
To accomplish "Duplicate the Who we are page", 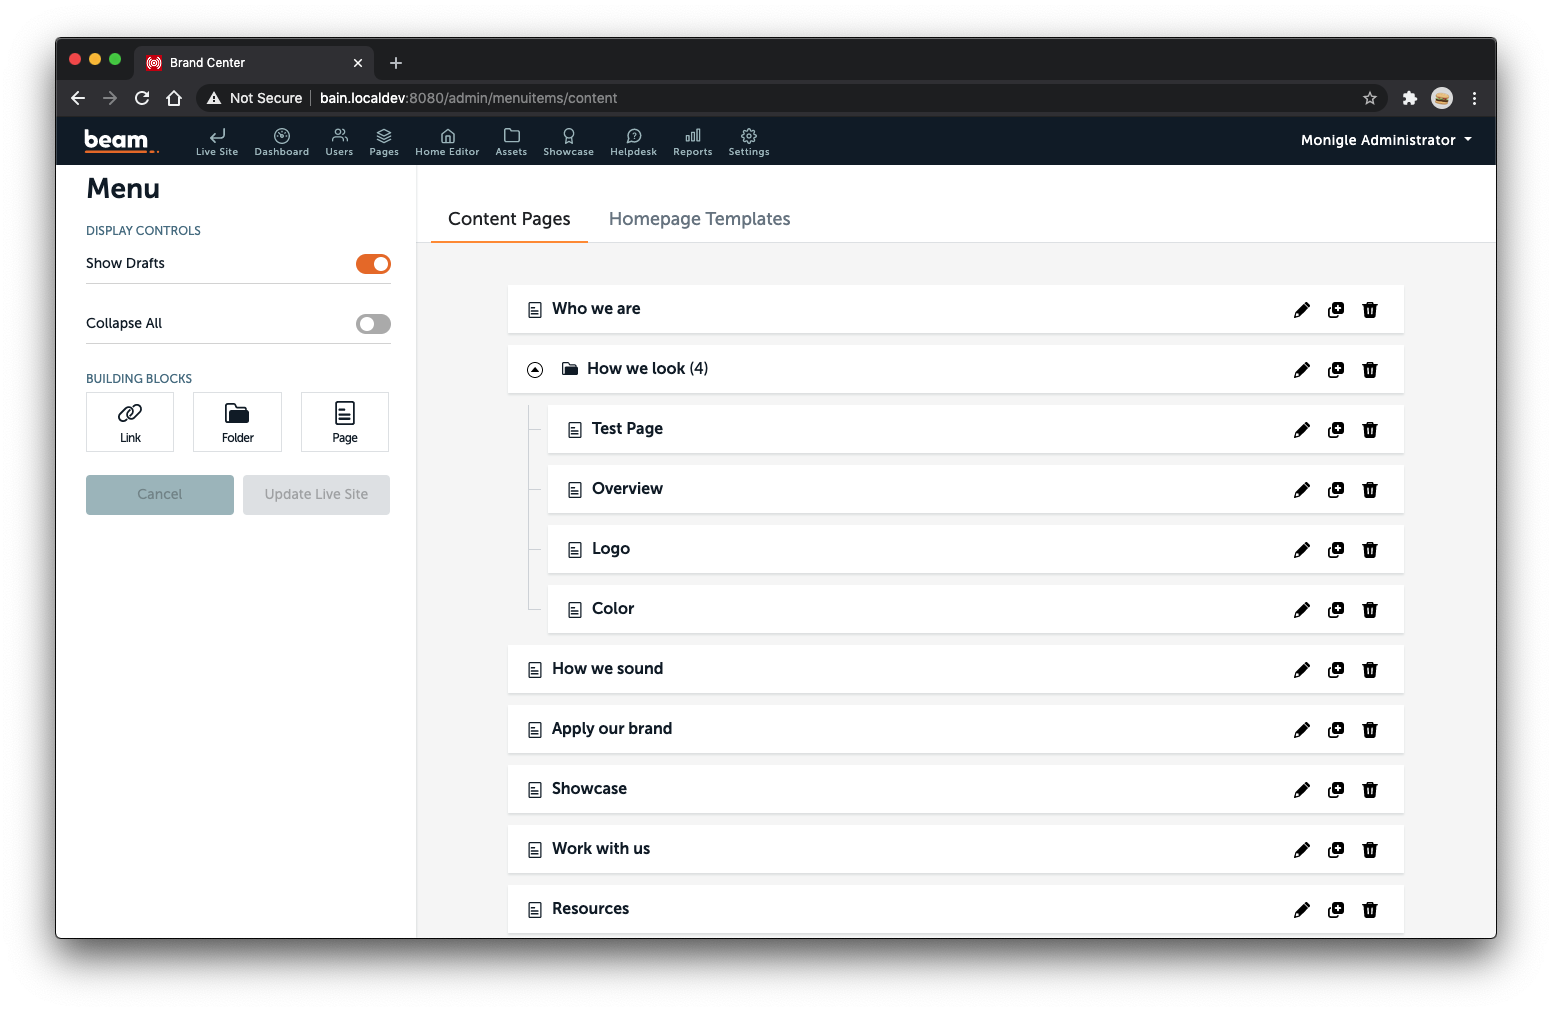I will [x=1336, y=310].
